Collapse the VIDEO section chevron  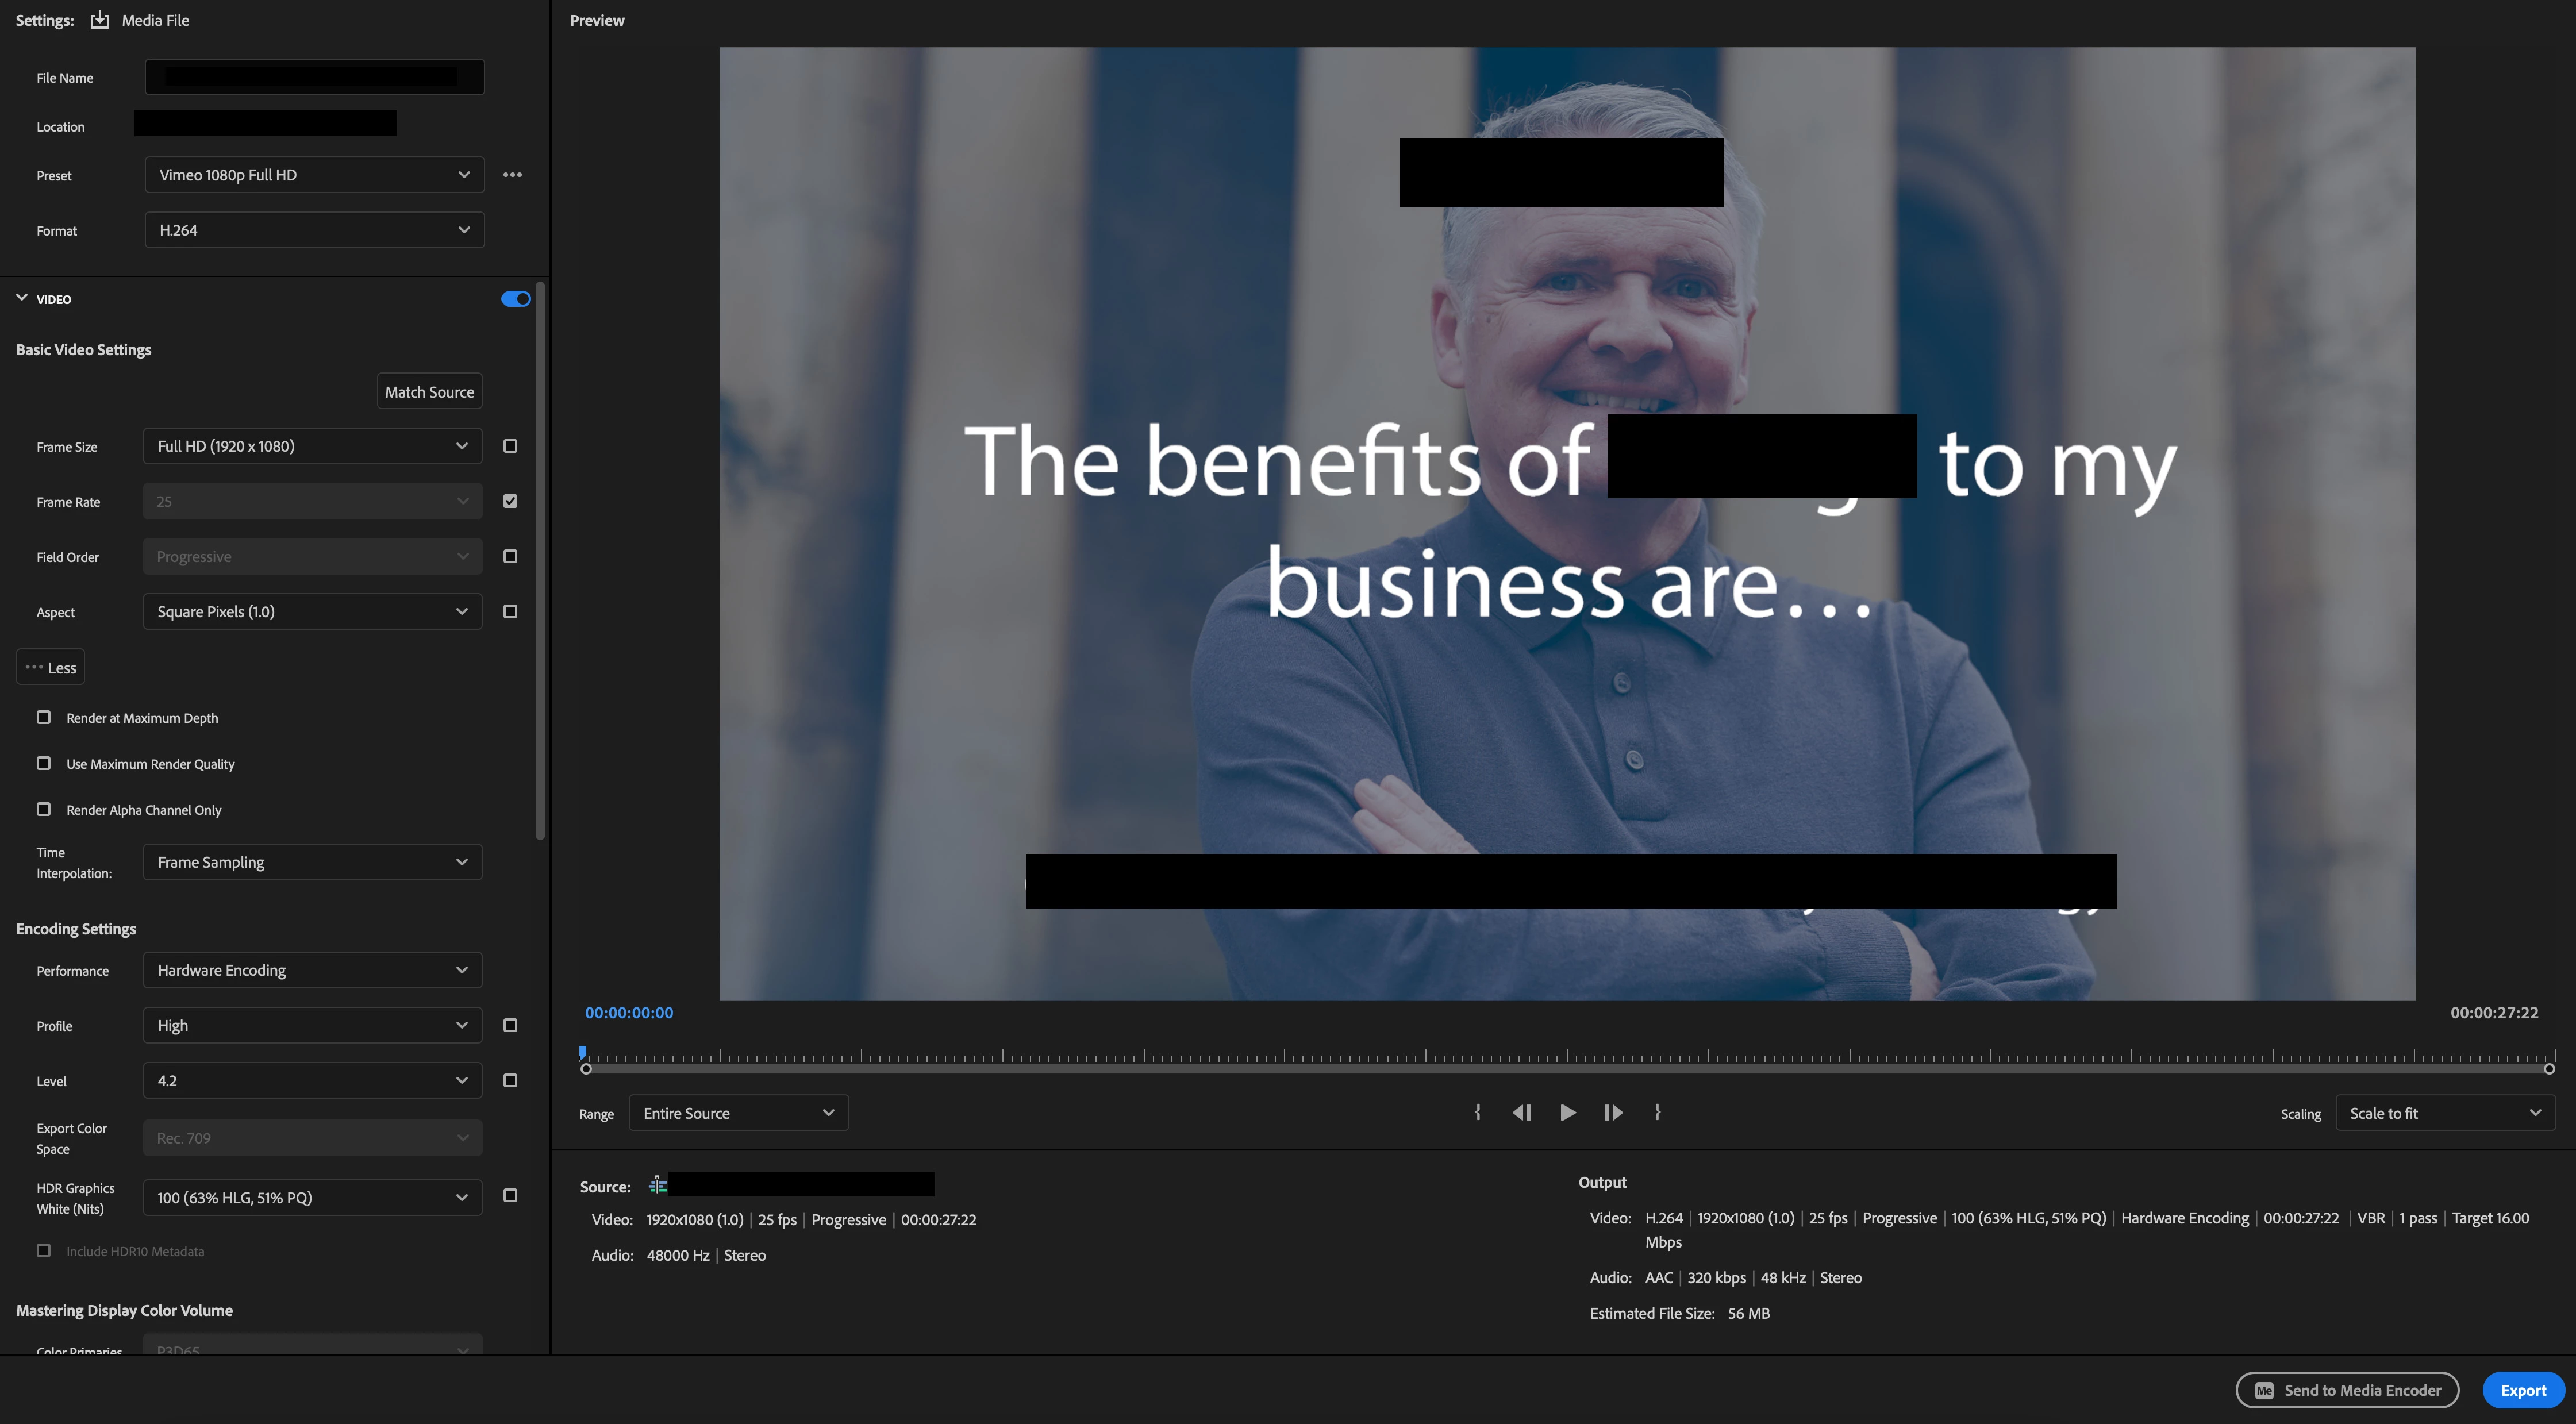(x=22, y=298)
